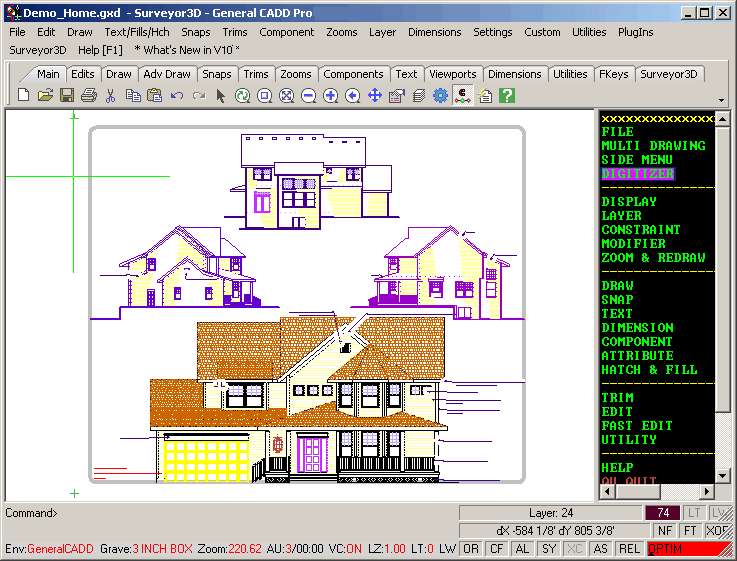Open the Zooms dropdown menu in menu bar
The height and width of the screenshot is (561, 737).
coord(341,32)
